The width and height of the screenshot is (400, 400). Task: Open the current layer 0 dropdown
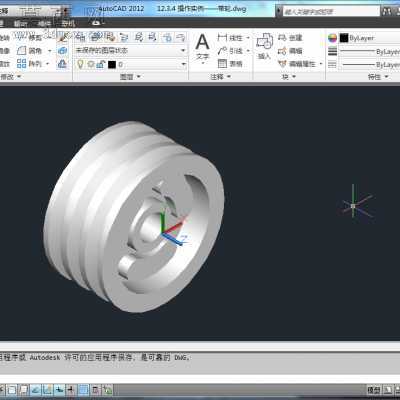pyautogui.click(x=131, y=64)
